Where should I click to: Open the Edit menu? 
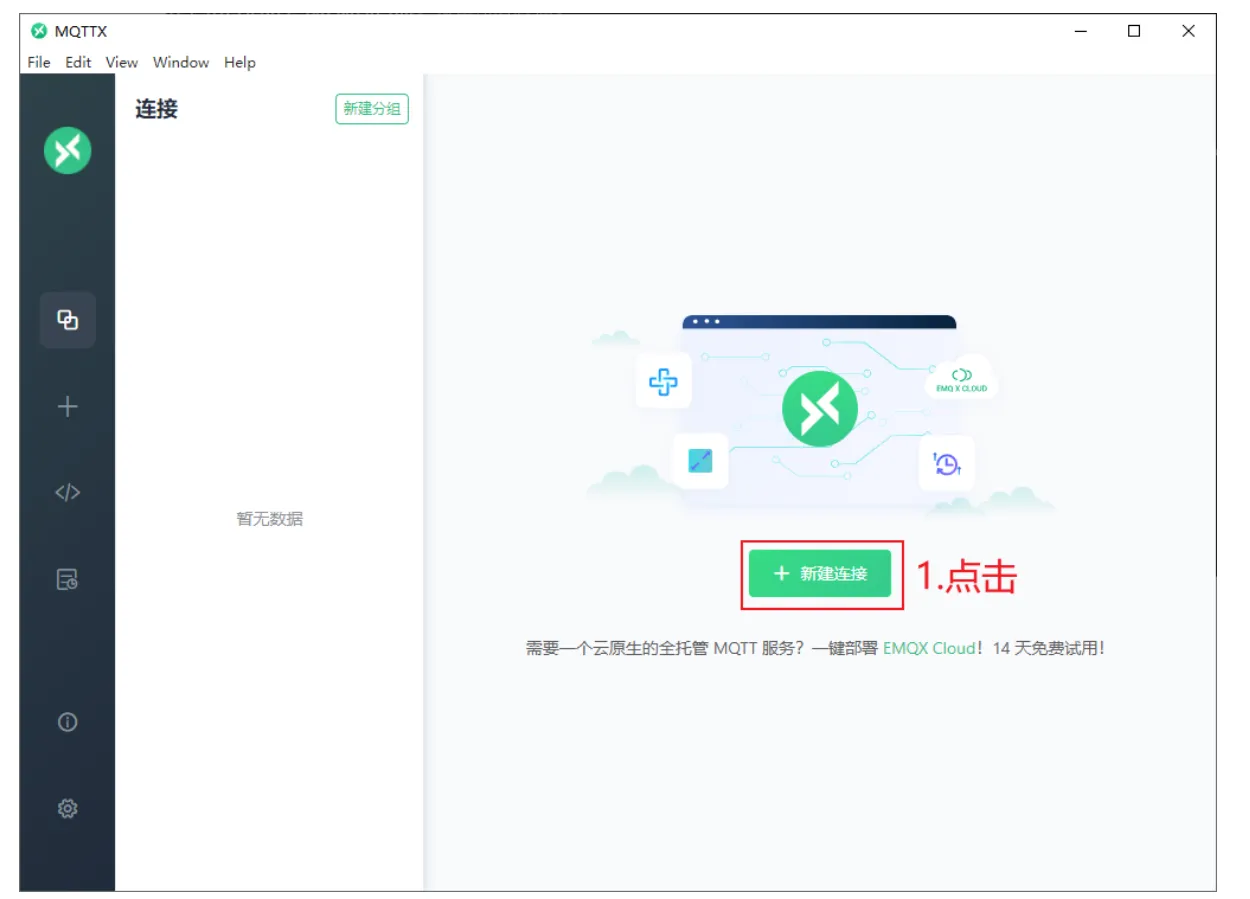click(78, 62)
